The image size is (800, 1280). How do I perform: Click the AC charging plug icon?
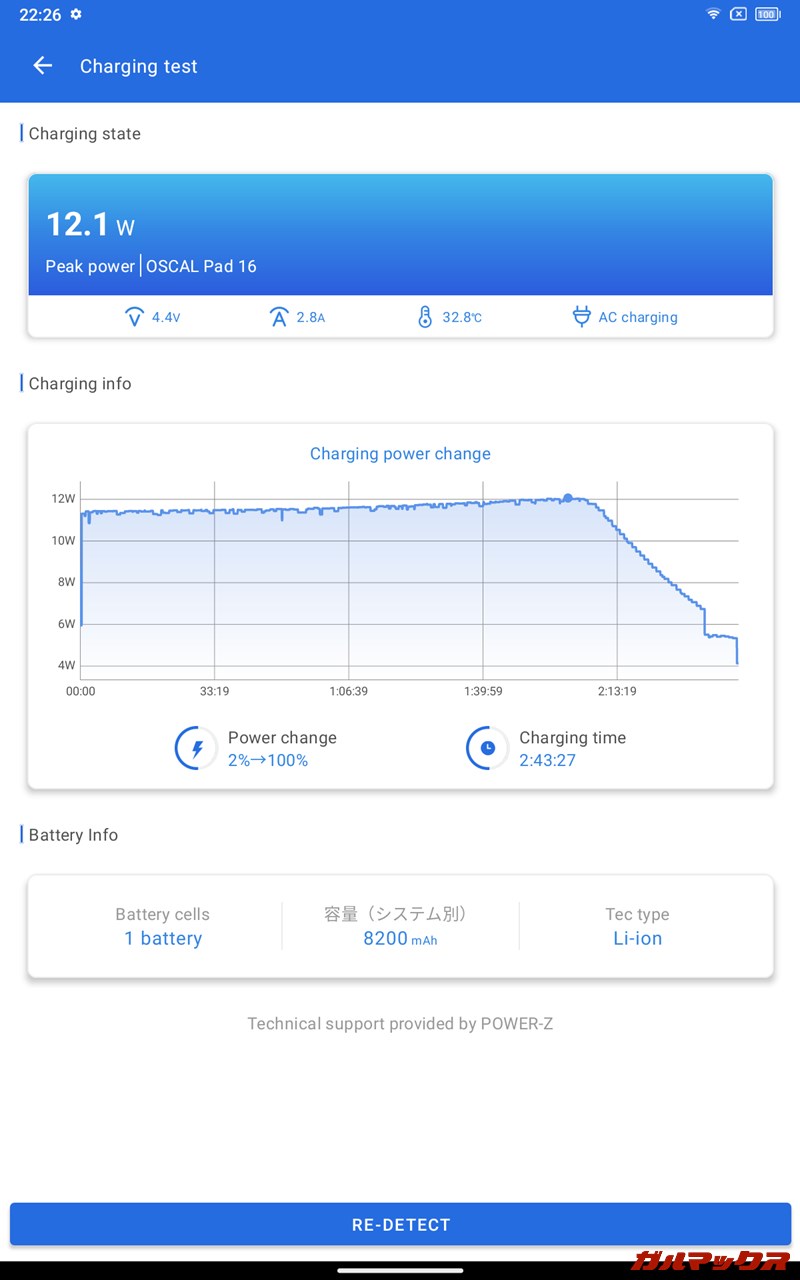[581, 317]
